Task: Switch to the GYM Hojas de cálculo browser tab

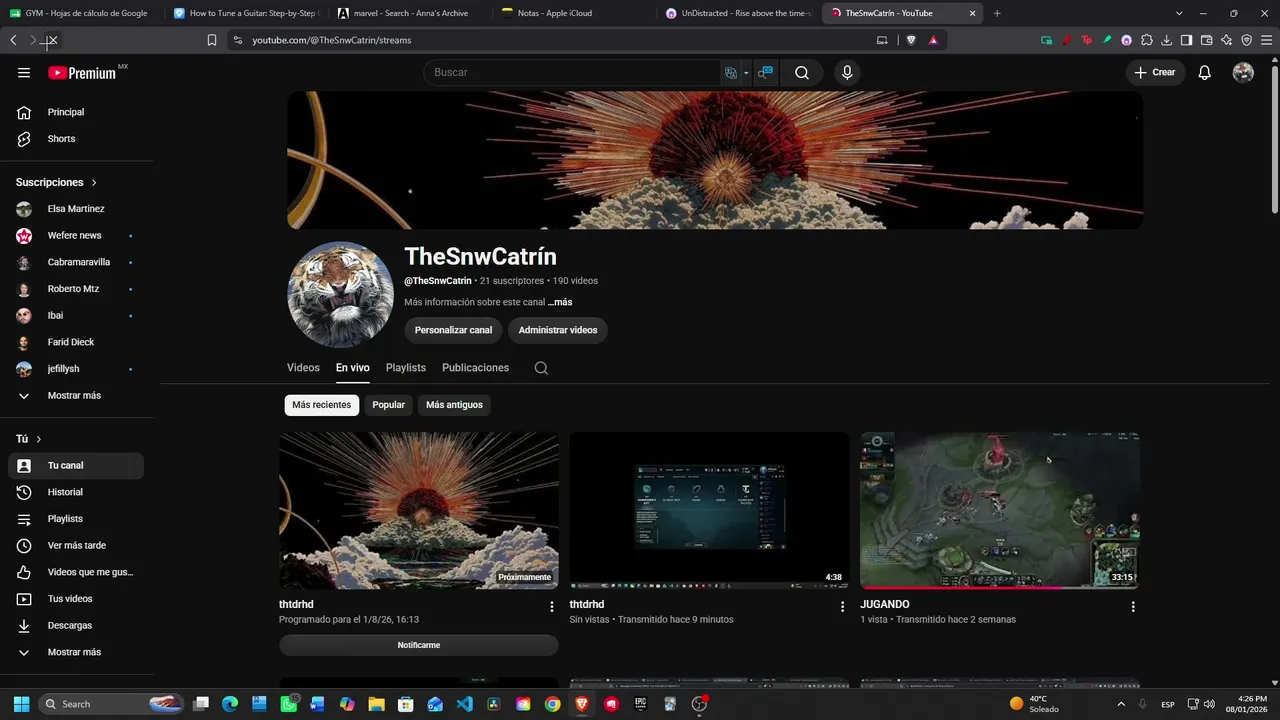Action: point(80,13)
